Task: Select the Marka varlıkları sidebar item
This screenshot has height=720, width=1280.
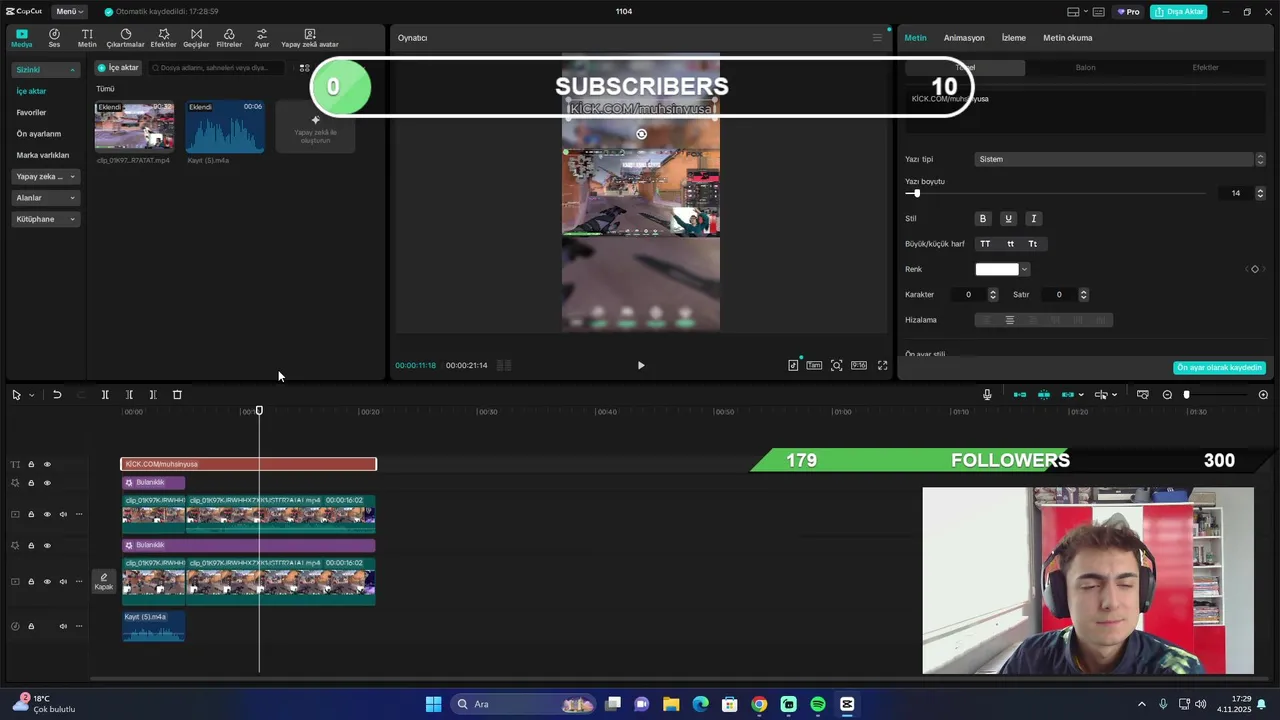Action: click(x=43, y=155)
